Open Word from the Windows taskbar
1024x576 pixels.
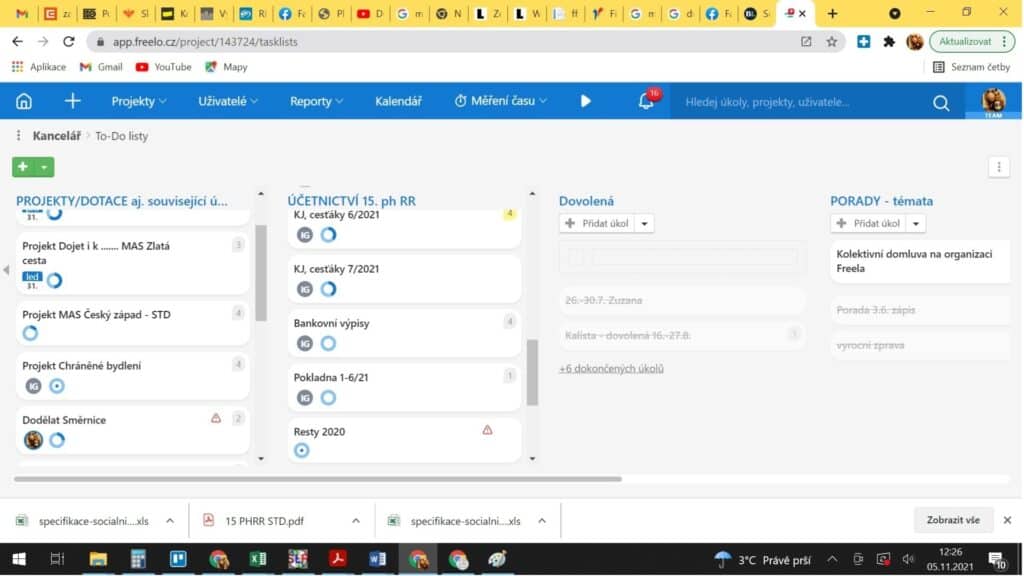click(377, 559)
